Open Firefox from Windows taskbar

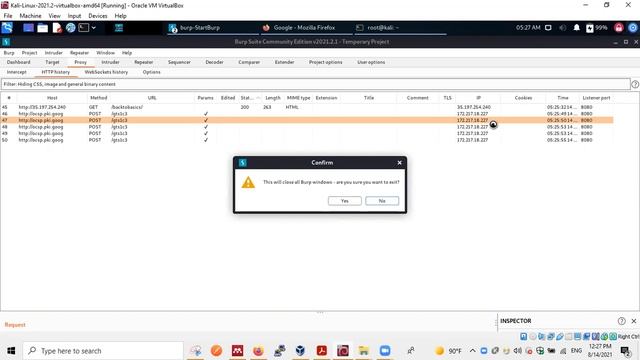[258, 351]
